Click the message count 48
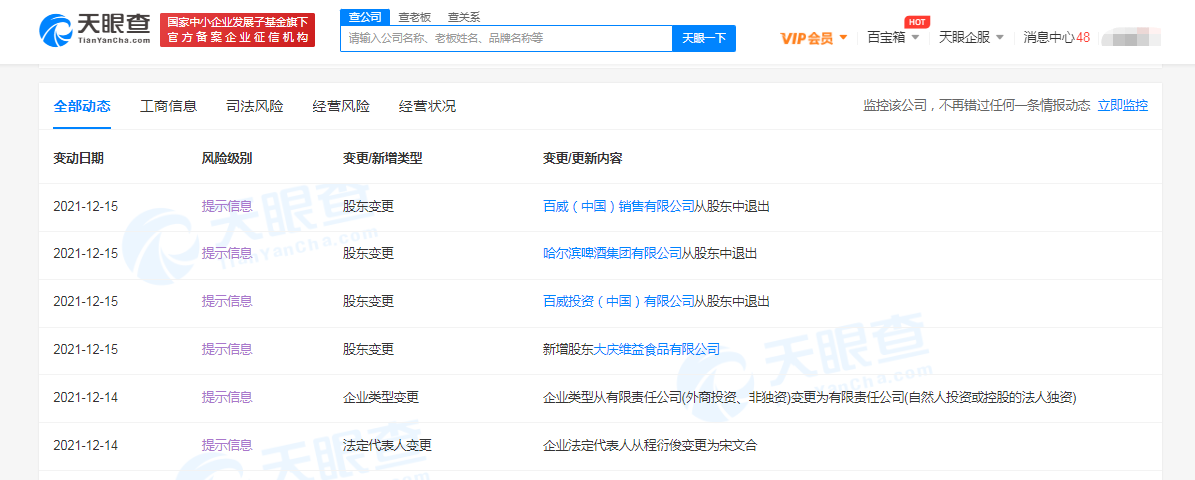Viewport: 1195px width, 480px height. point(1083,37)
